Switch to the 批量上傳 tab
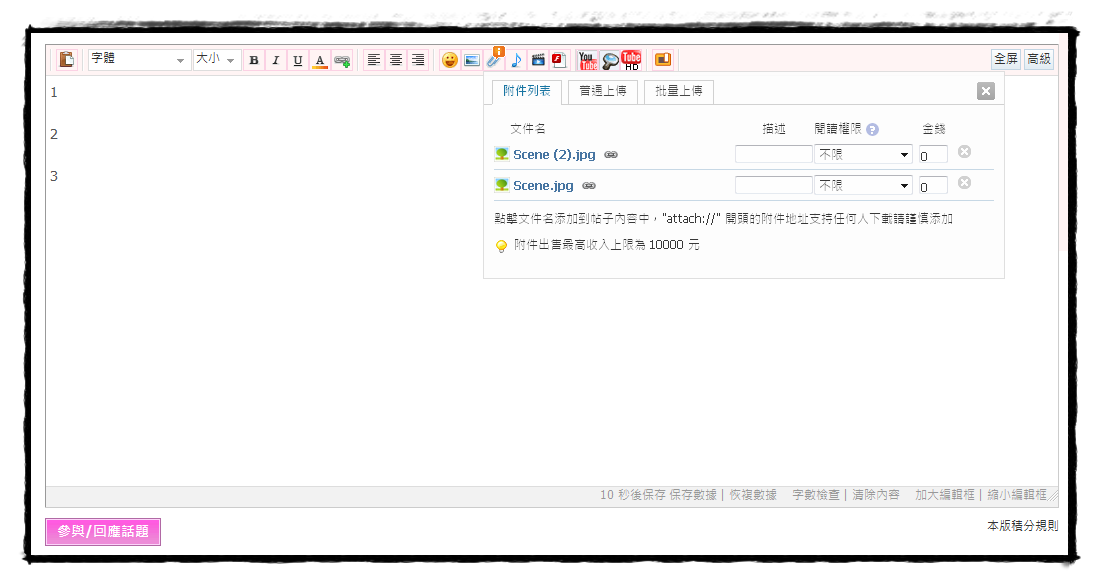The height and width of the screenshot is (585, 1101). (678, 92)
